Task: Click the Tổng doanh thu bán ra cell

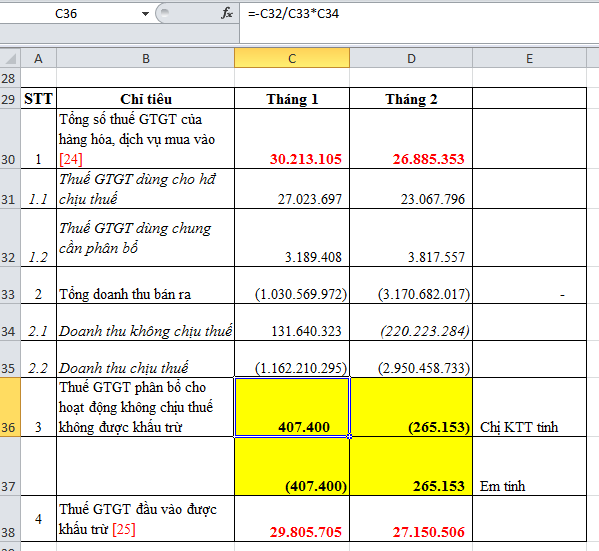Action: point(146,285)
